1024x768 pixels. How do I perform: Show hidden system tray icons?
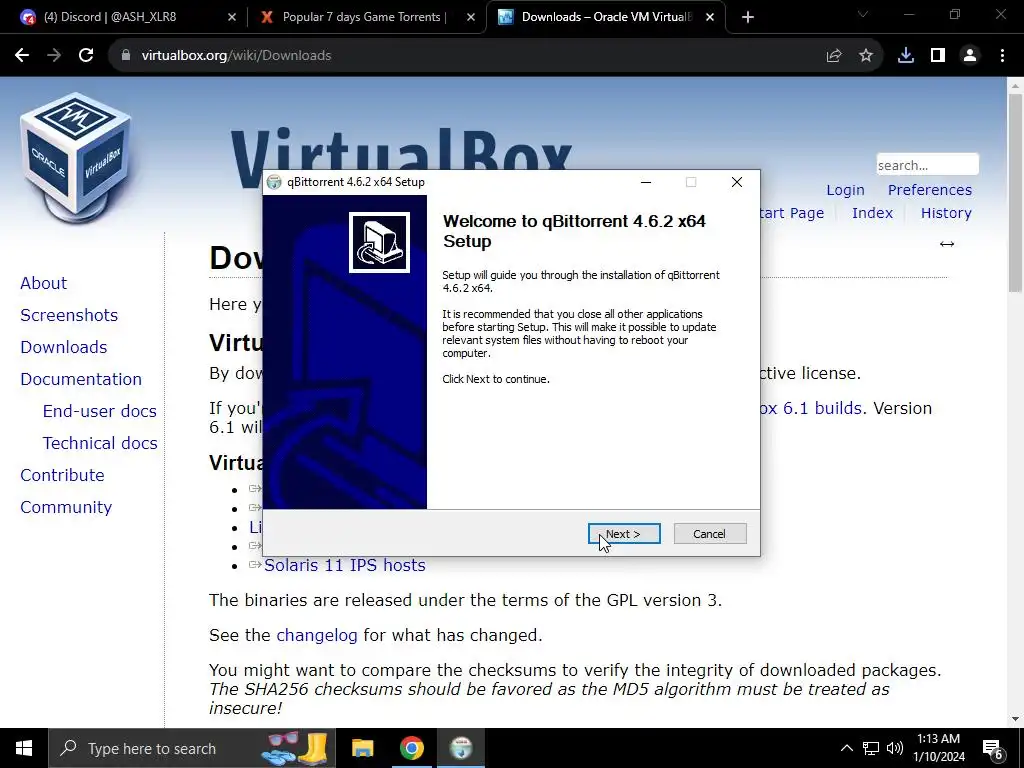(x=846, y=748)
